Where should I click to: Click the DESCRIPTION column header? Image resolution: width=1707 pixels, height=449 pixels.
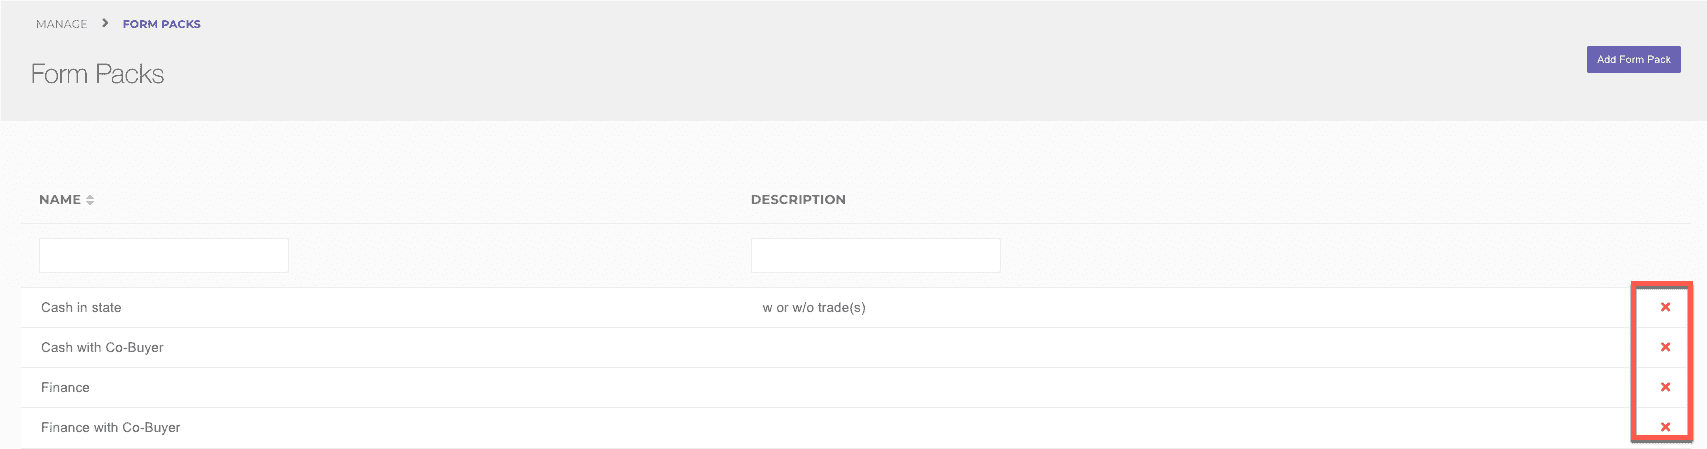pyautogui.click(x=798, y=200)
